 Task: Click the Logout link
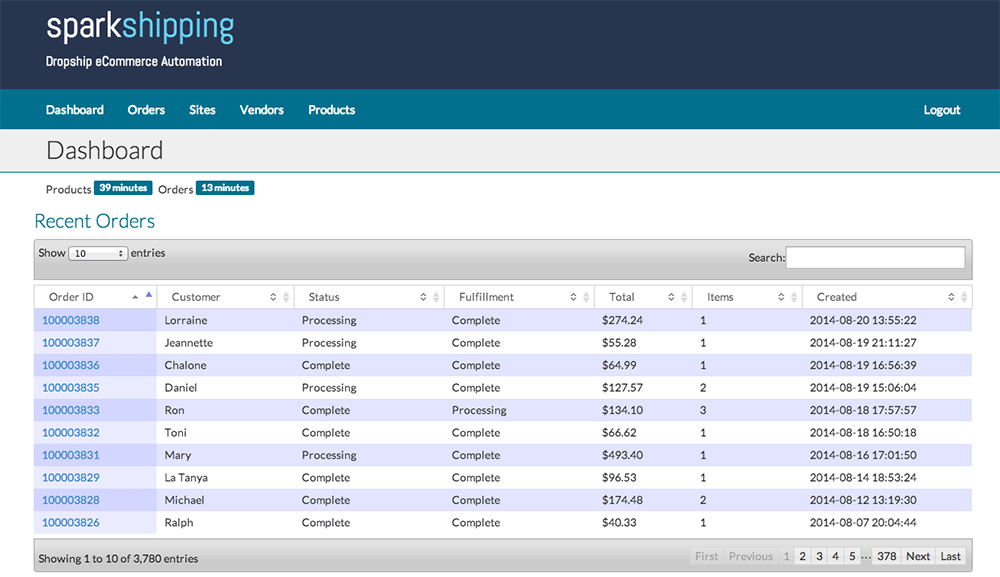coord(941,110)
